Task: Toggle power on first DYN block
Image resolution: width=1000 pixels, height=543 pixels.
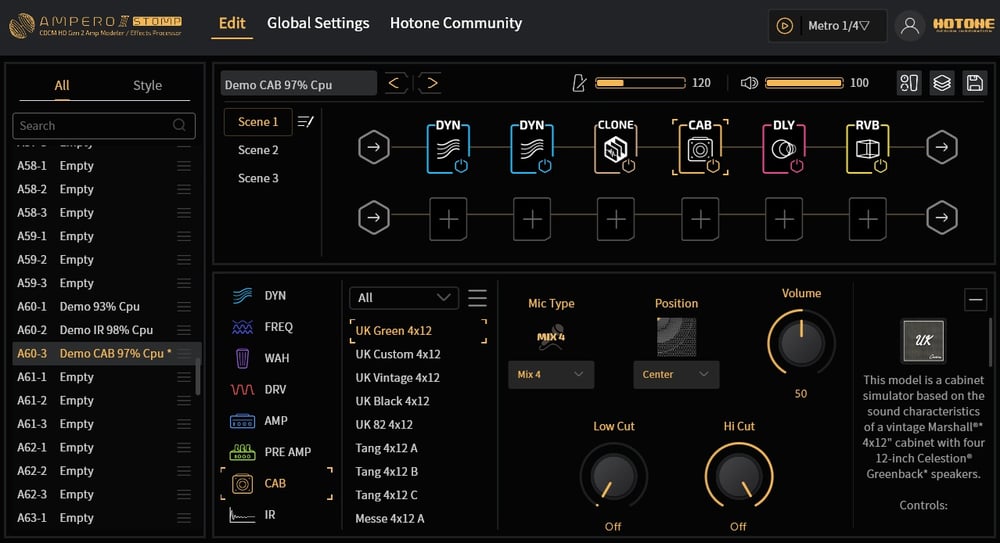Action: point(461,166)
